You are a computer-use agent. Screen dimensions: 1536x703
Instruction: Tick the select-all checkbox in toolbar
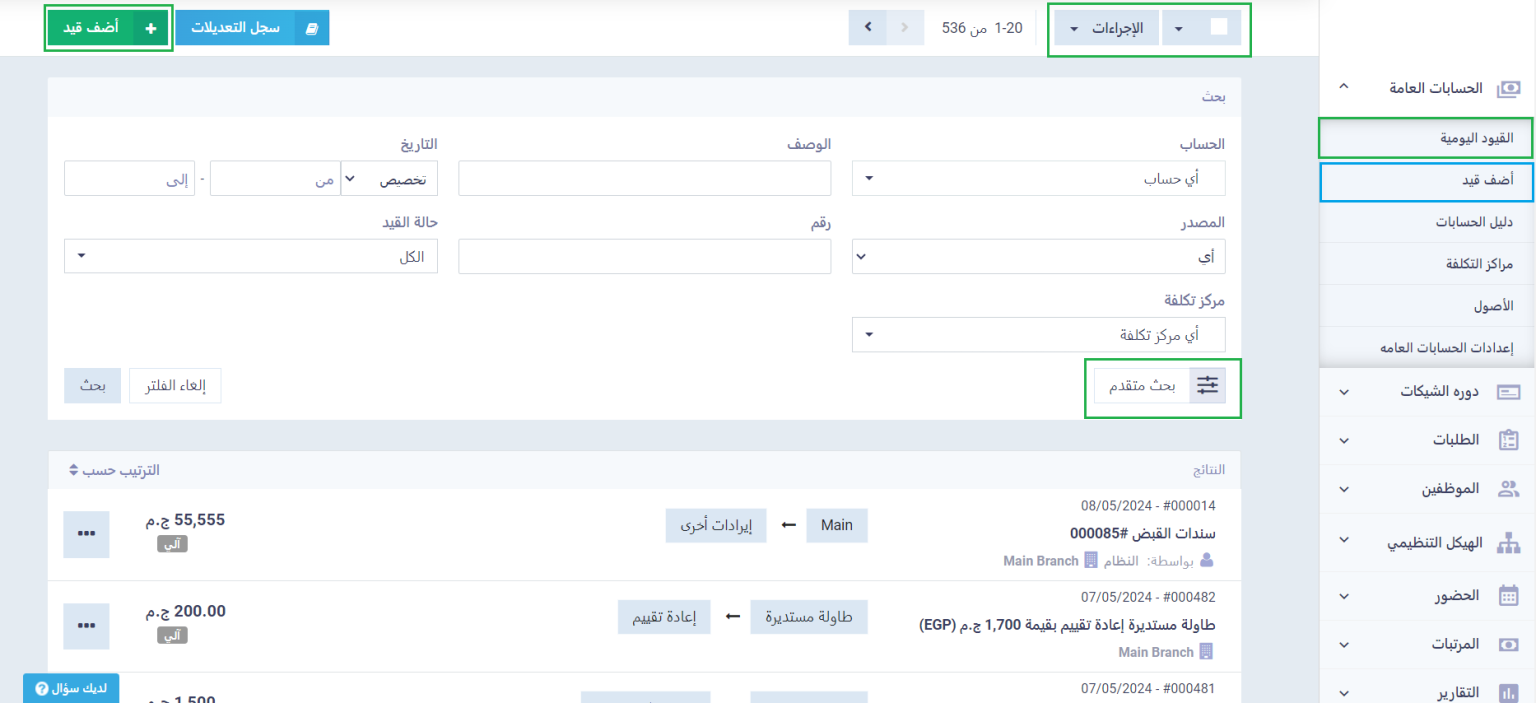(1218, 28)
